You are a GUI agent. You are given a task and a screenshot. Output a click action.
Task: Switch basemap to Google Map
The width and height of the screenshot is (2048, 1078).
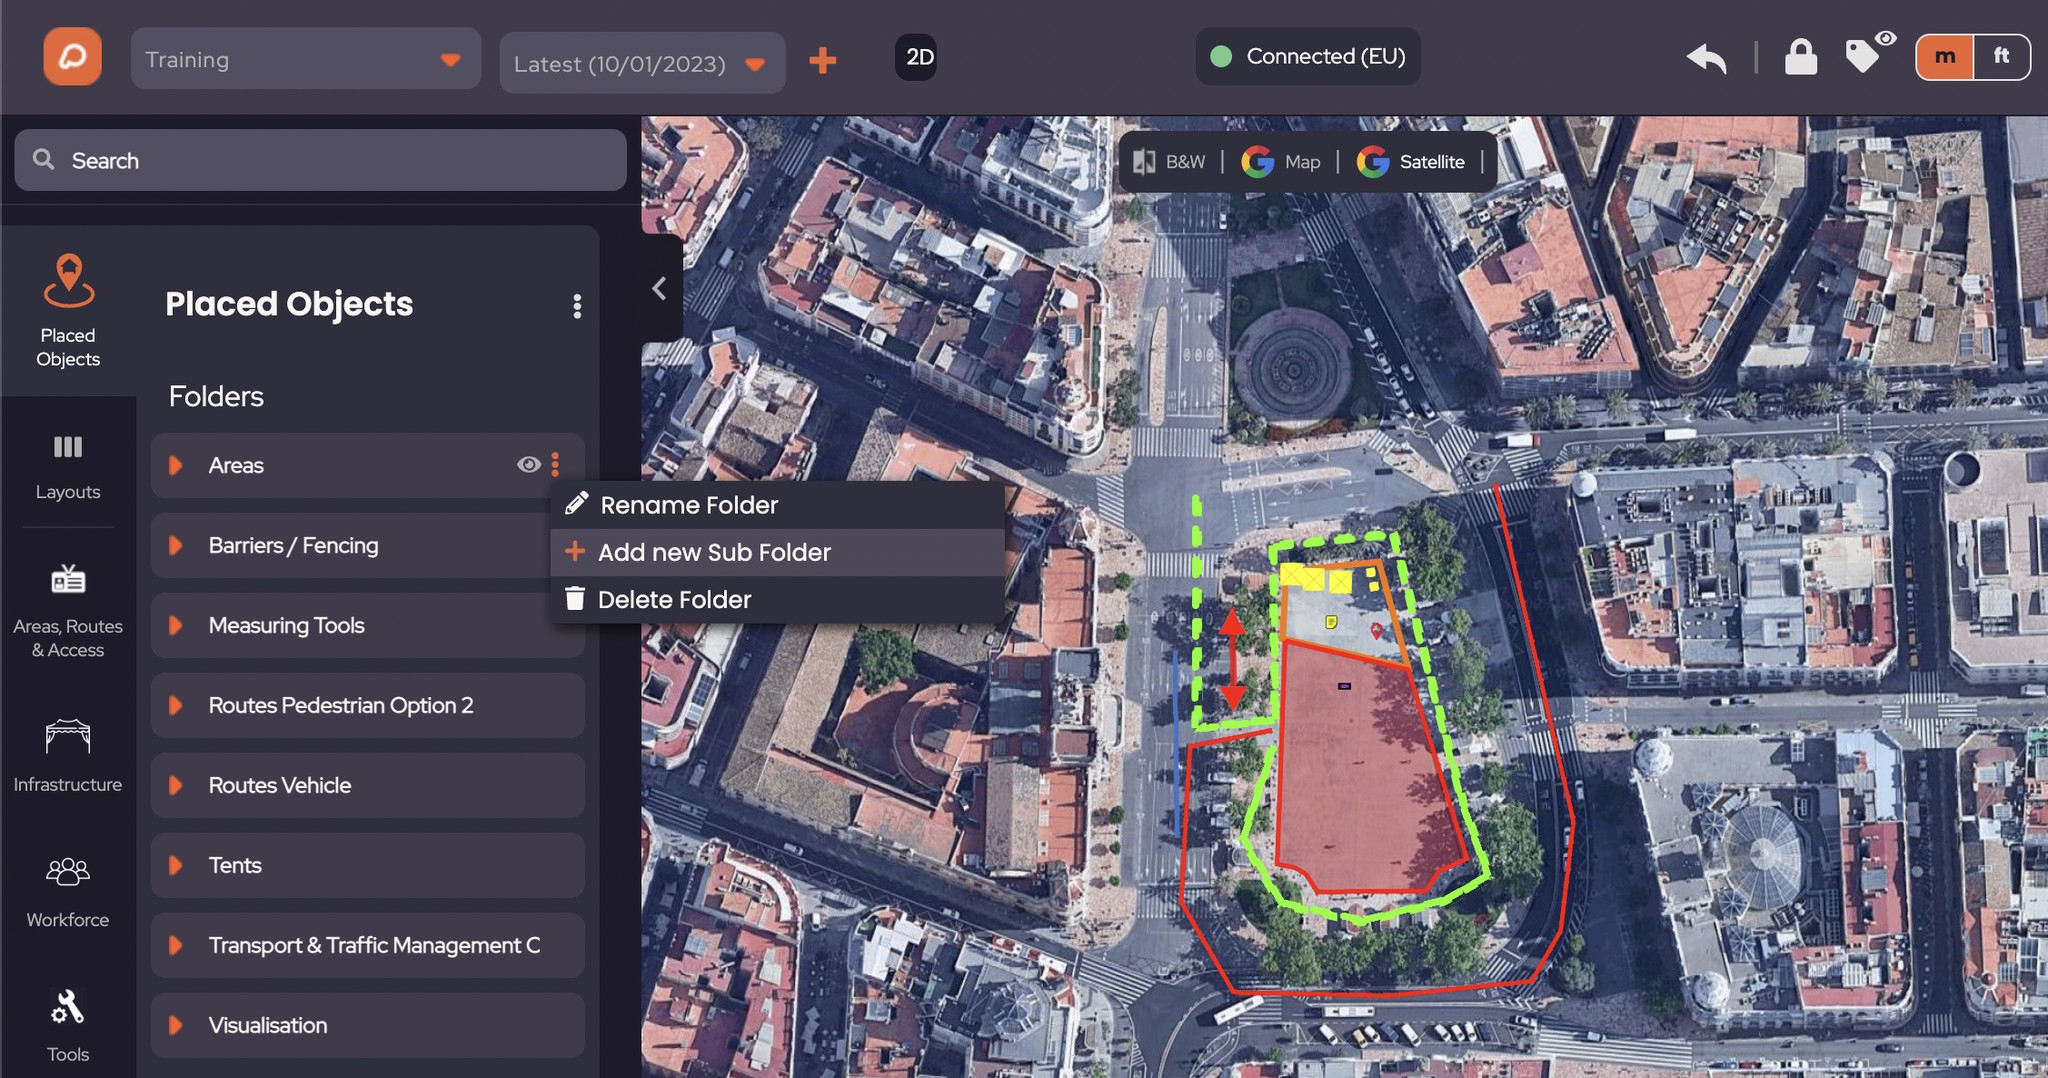[x=1281, y=161]
